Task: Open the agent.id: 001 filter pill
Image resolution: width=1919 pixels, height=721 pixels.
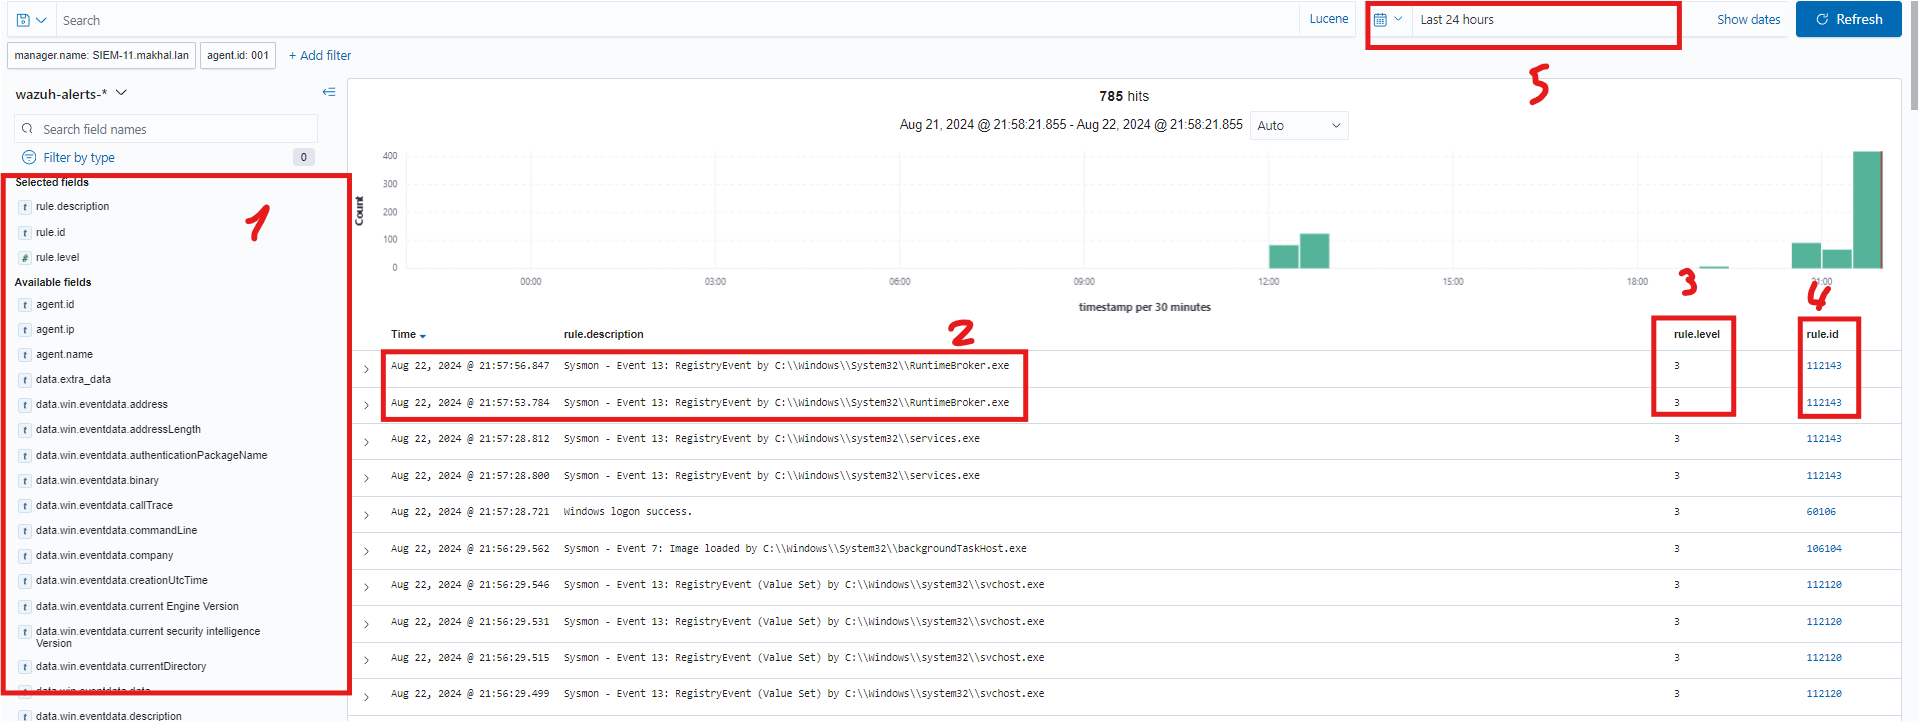Action: click(x=238, y=56)
